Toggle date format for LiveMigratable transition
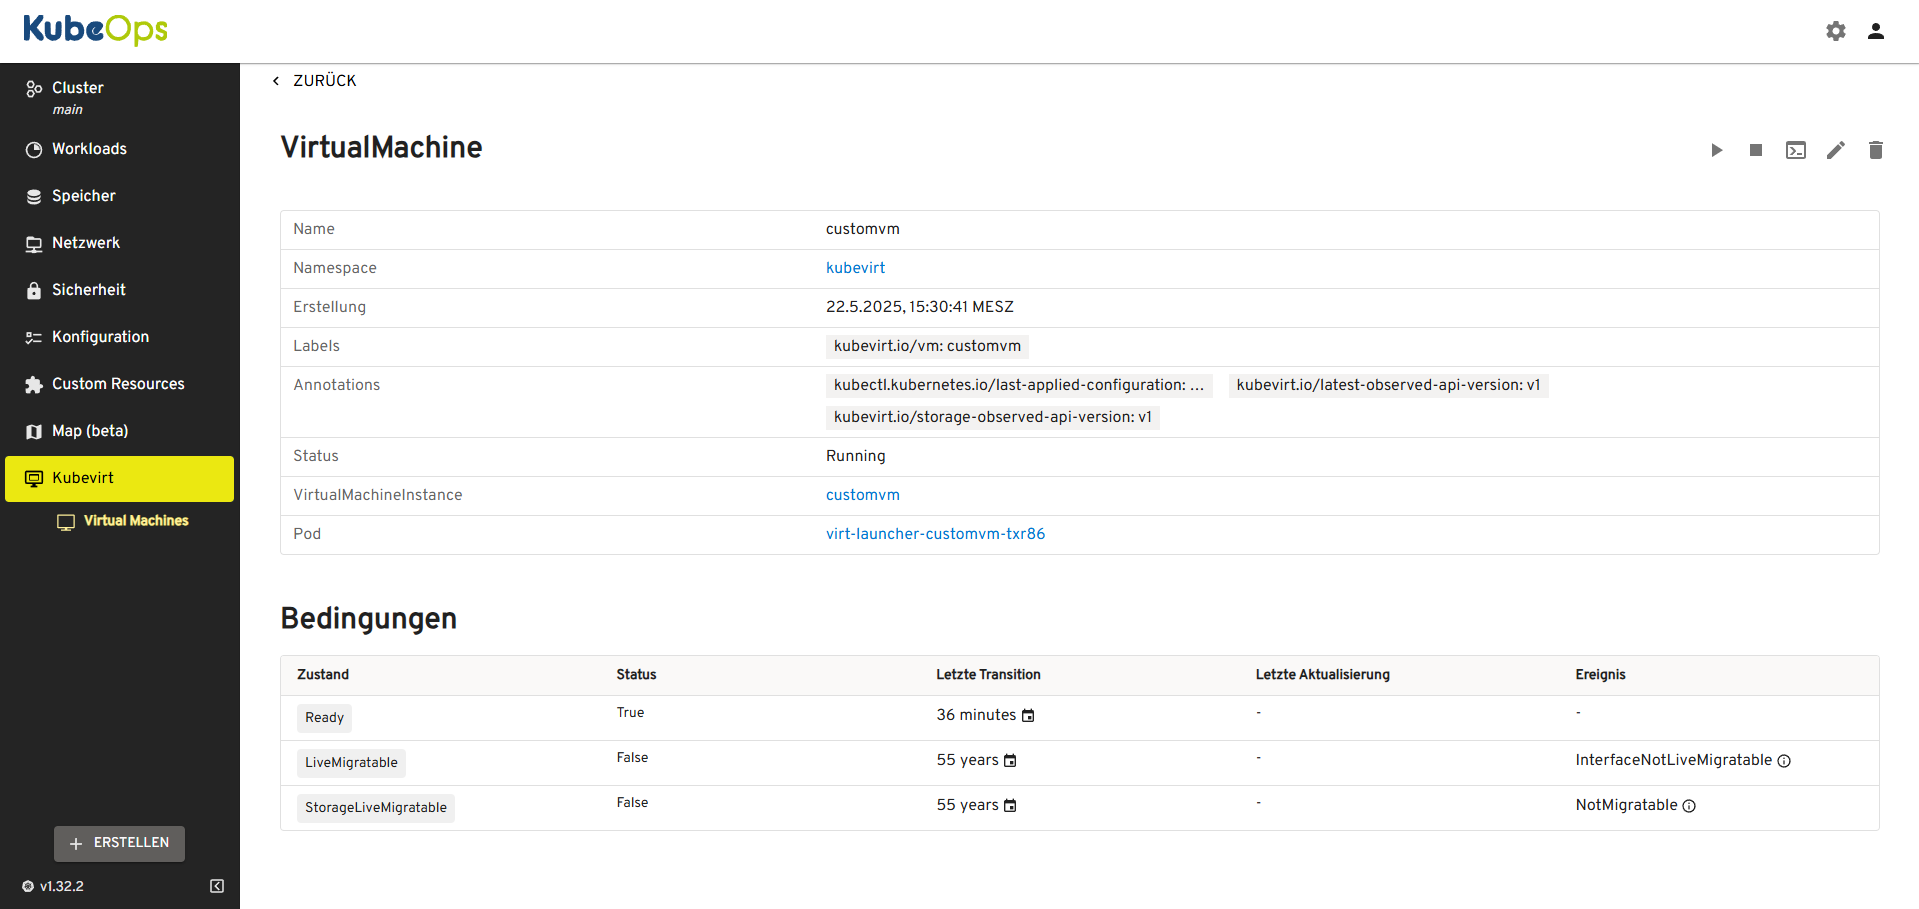Image resolution: width=1919 pixels, height=909 pixels. click(x=1010, y=761)
